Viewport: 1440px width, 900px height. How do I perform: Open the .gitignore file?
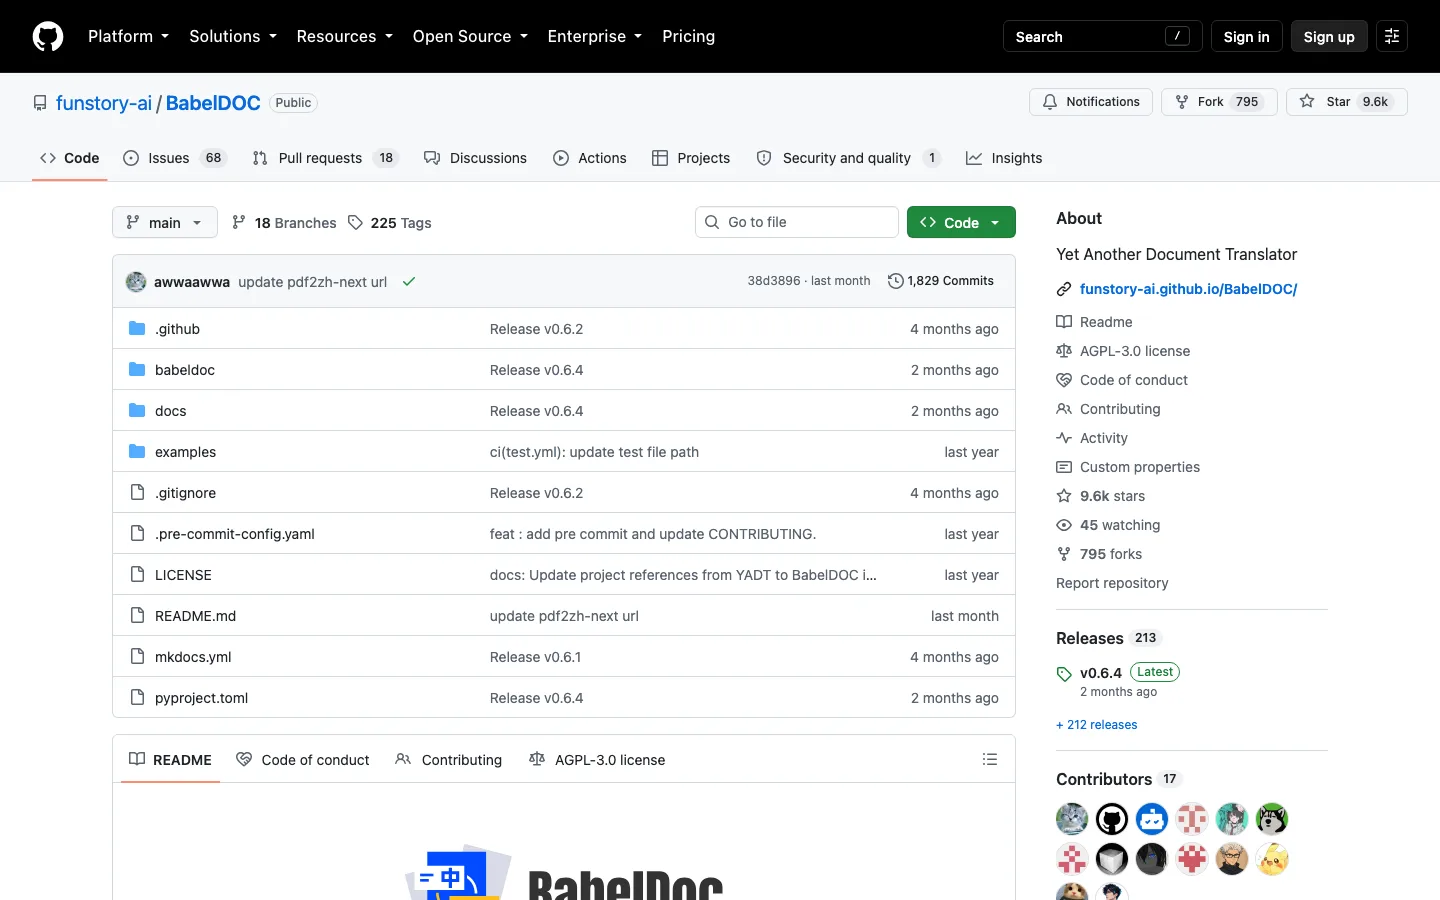(185, 493)
